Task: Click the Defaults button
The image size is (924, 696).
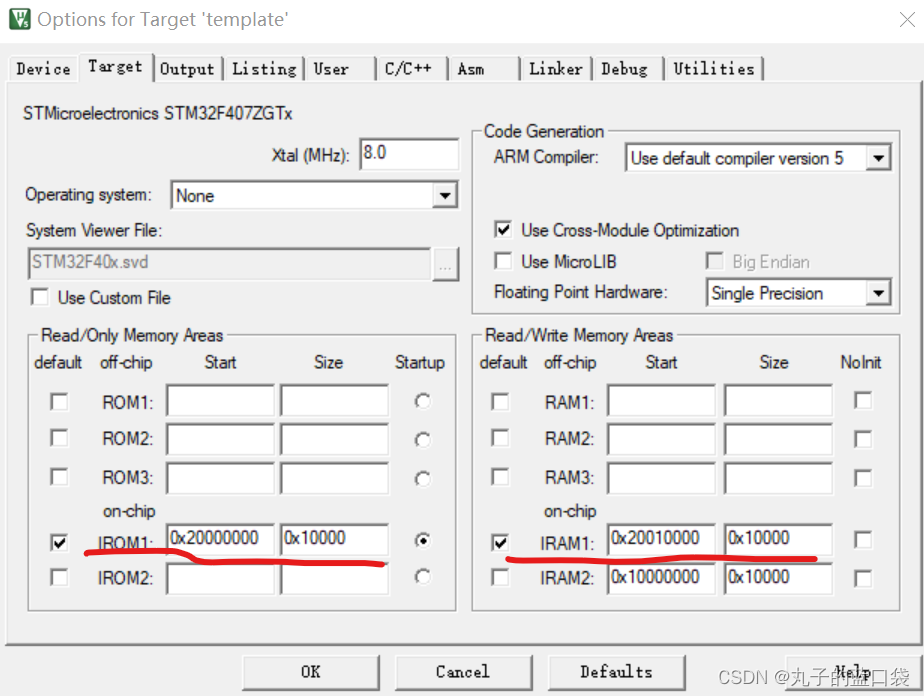Action: pos(617,672)
